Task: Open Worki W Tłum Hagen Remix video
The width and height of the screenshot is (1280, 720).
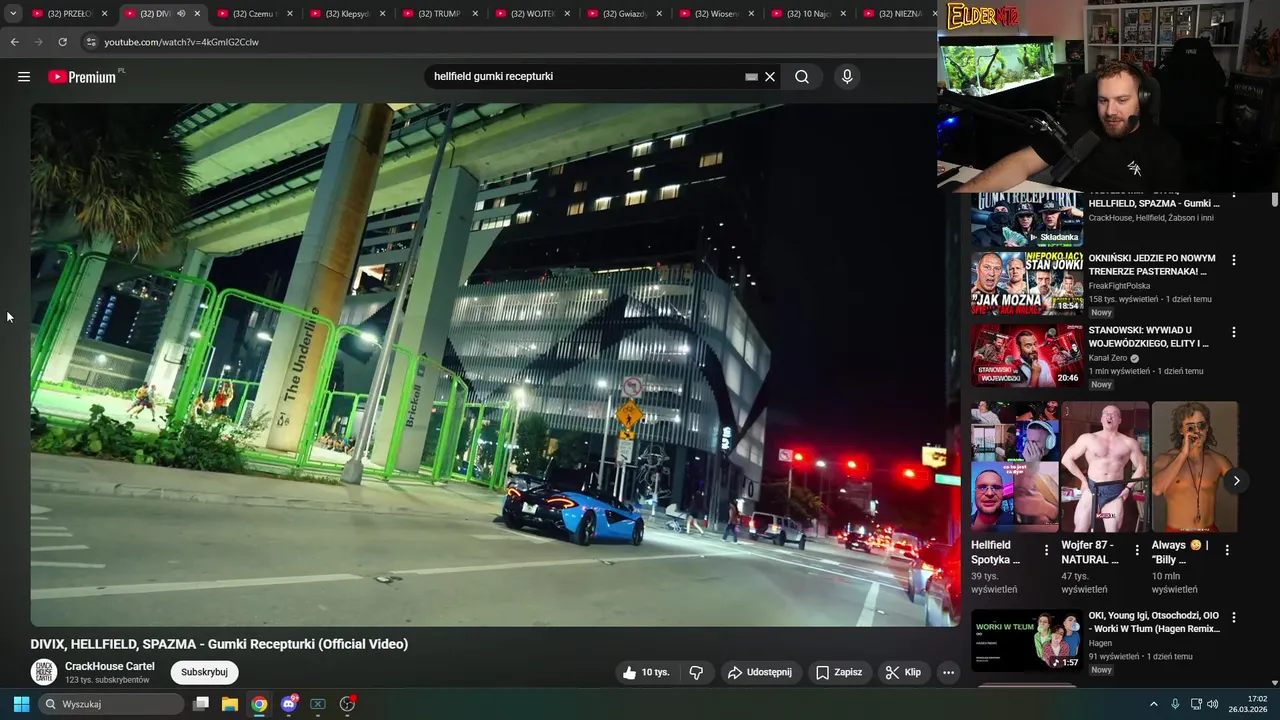Action: [1155, 623]
